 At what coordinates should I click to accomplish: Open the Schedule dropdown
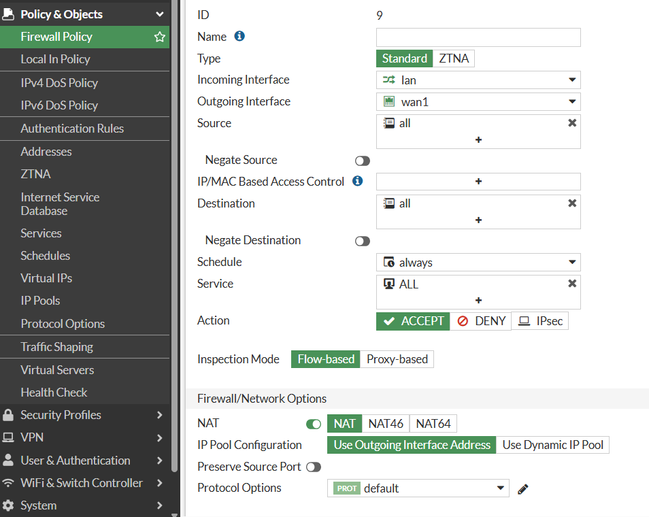click(x=478, y=263)
